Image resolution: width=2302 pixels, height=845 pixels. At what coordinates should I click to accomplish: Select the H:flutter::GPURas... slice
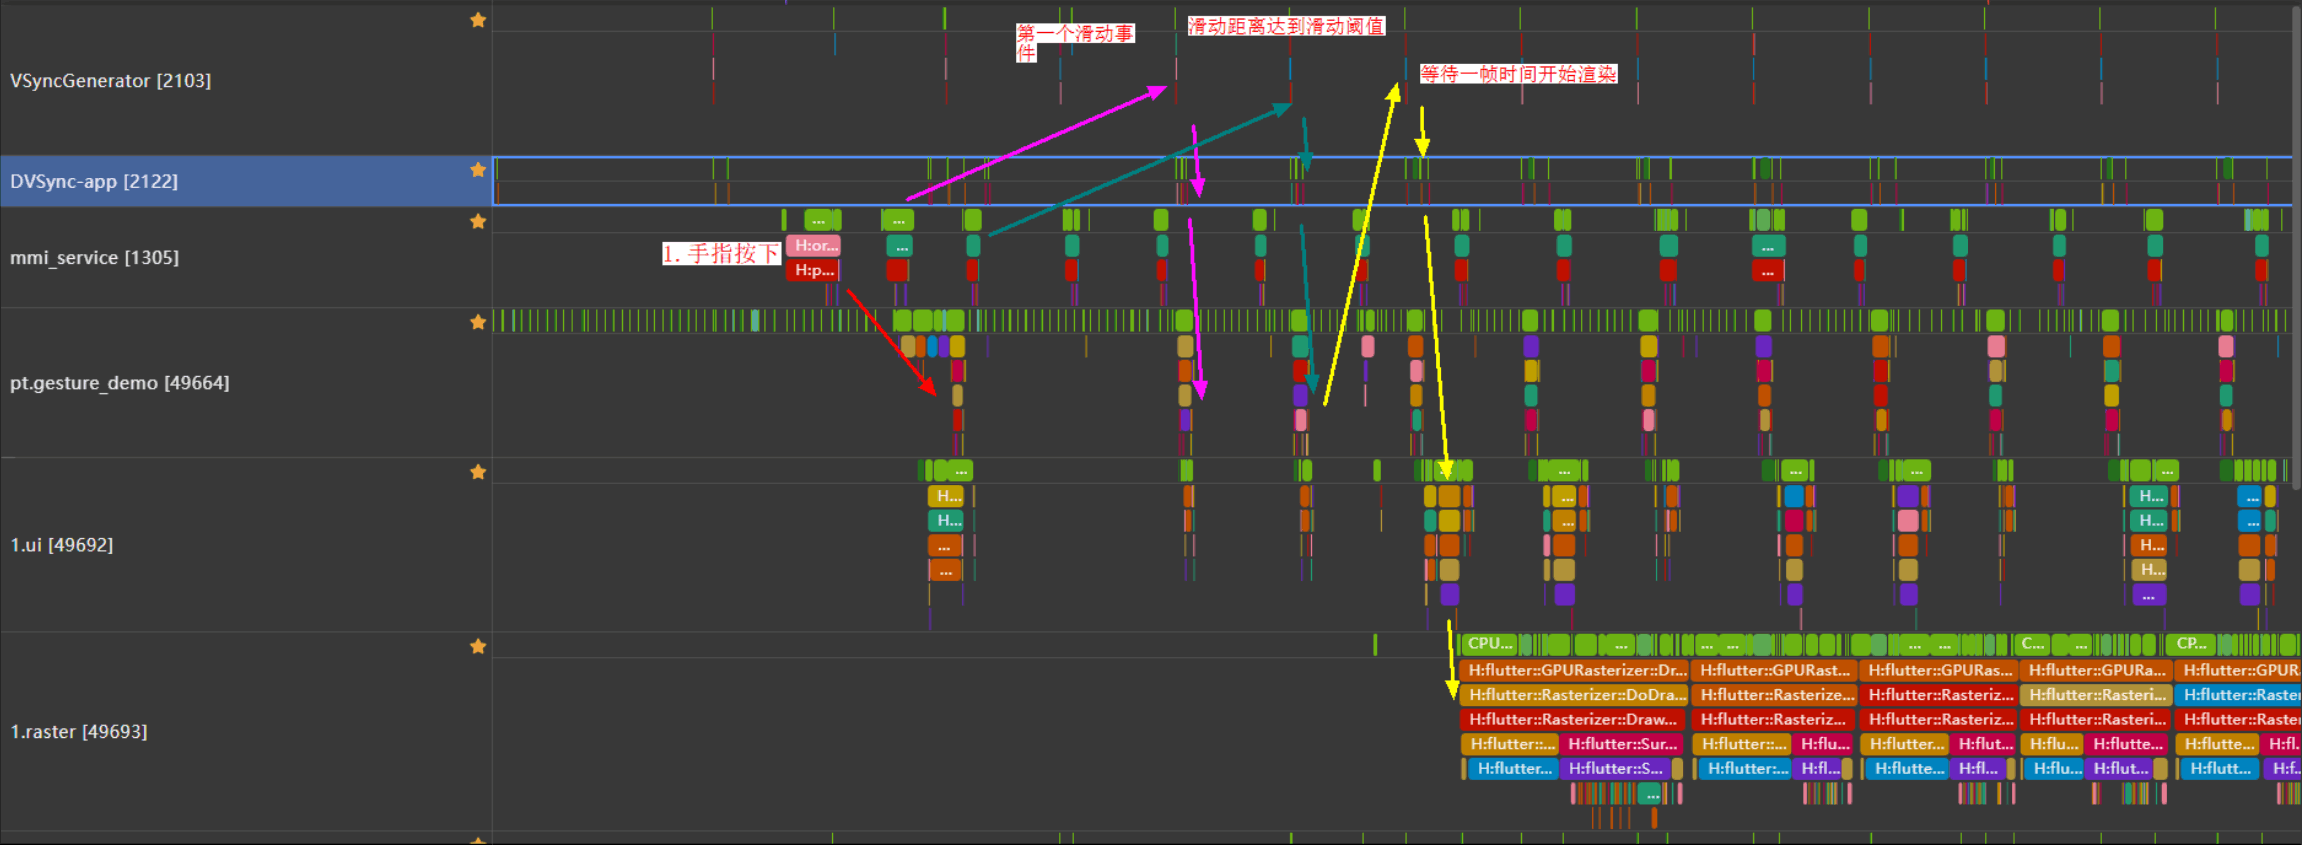(1939, 670)
